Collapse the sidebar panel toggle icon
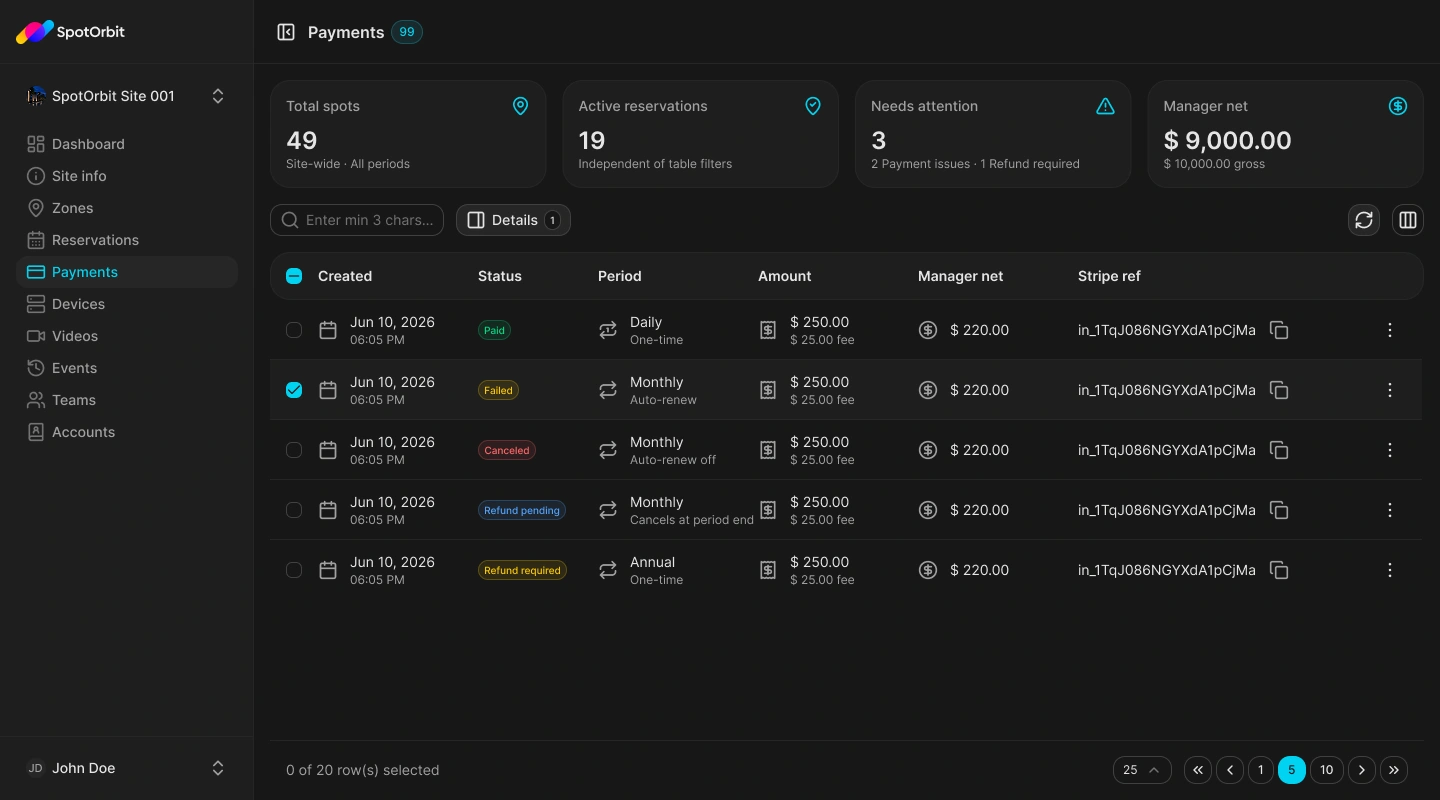Image resolution: width=1440 pixels, height=800 pixels. (286, 32)
